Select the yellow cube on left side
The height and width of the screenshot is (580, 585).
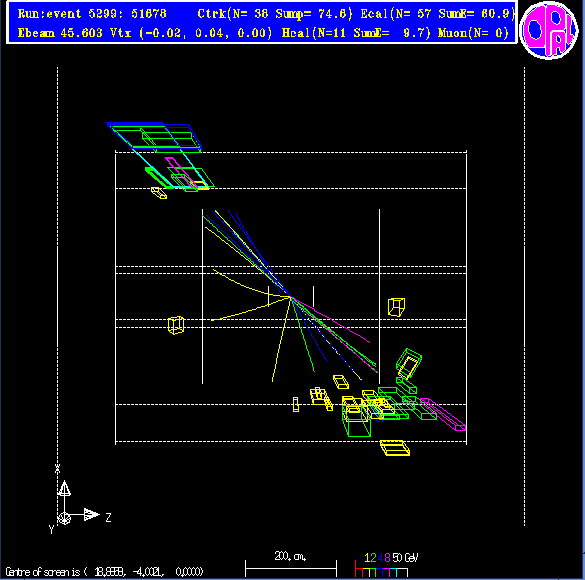click(x=176, y=325)
